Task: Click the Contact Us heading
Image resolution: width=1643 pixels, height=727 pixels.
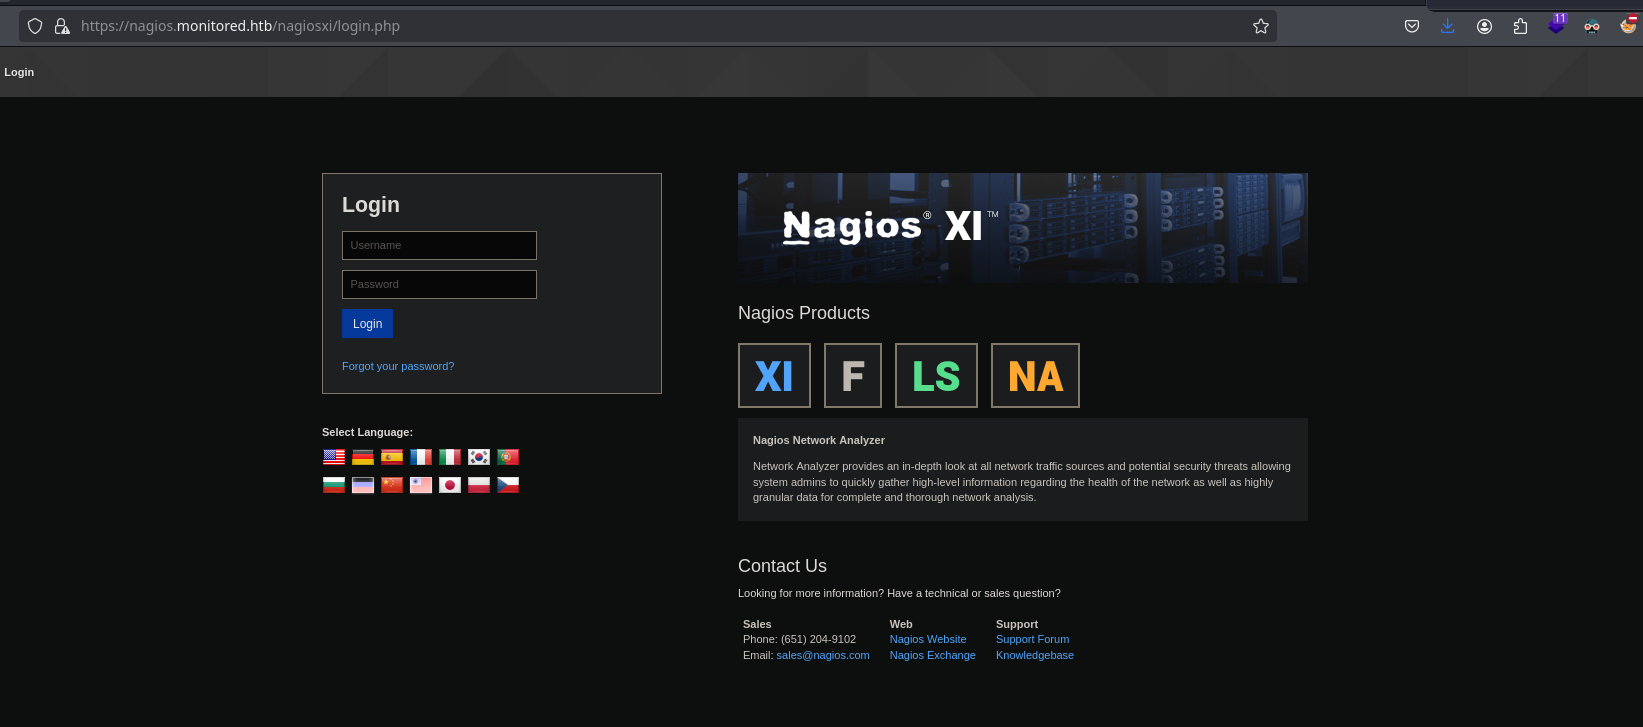Action: pyautogui.click(x=782, y=566)
